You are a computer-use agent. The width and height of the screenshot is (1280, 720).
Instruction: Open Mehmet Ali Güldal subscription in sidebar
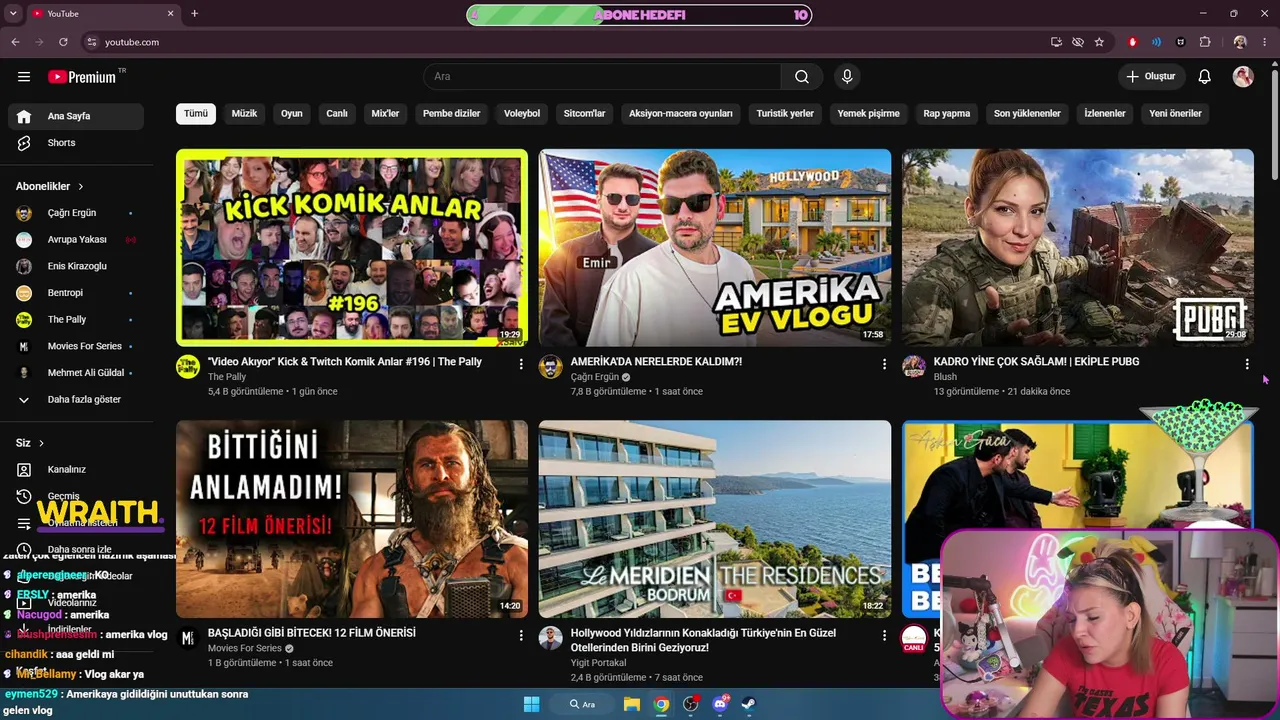76,373
